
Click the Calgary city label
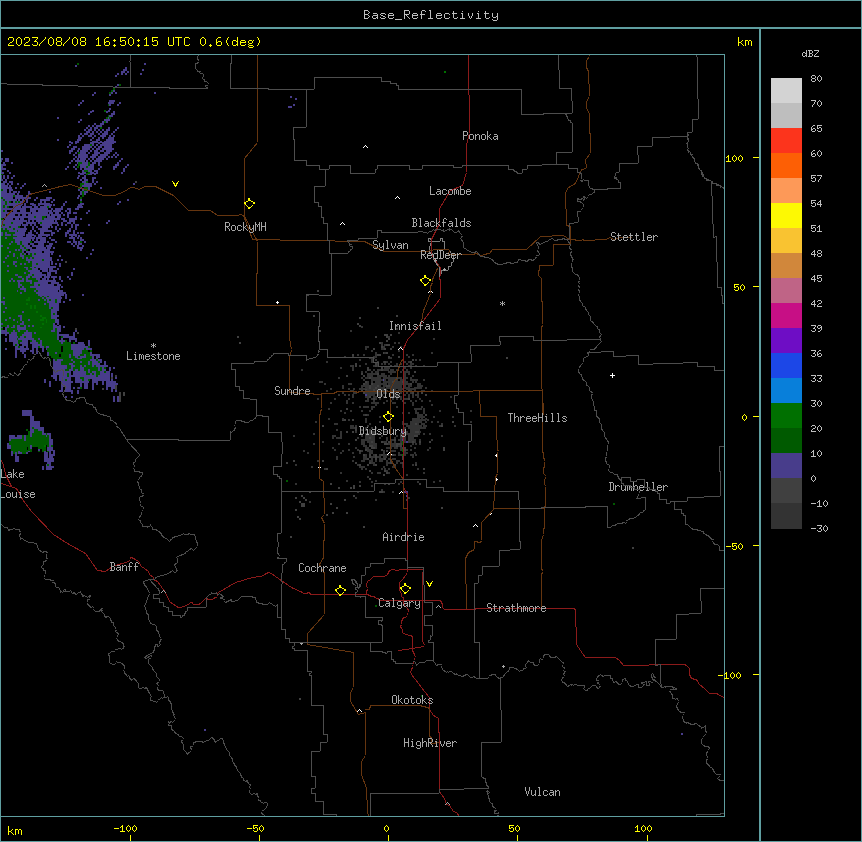click(399, 603)
